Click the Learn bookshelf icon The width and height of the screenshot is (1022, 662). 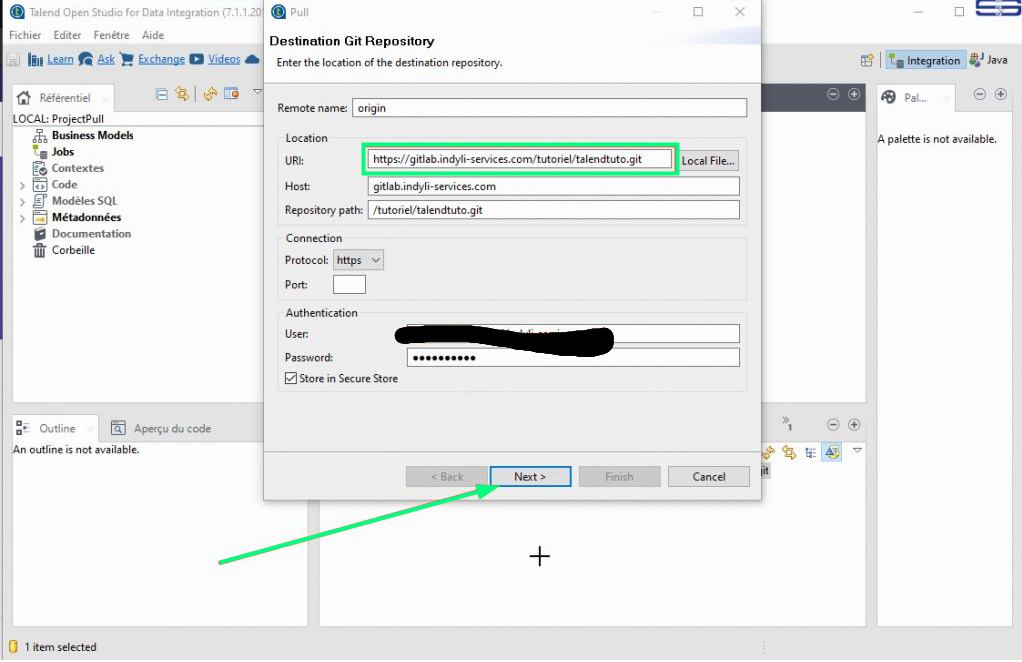pyautogui.click(x=35, y=60)
